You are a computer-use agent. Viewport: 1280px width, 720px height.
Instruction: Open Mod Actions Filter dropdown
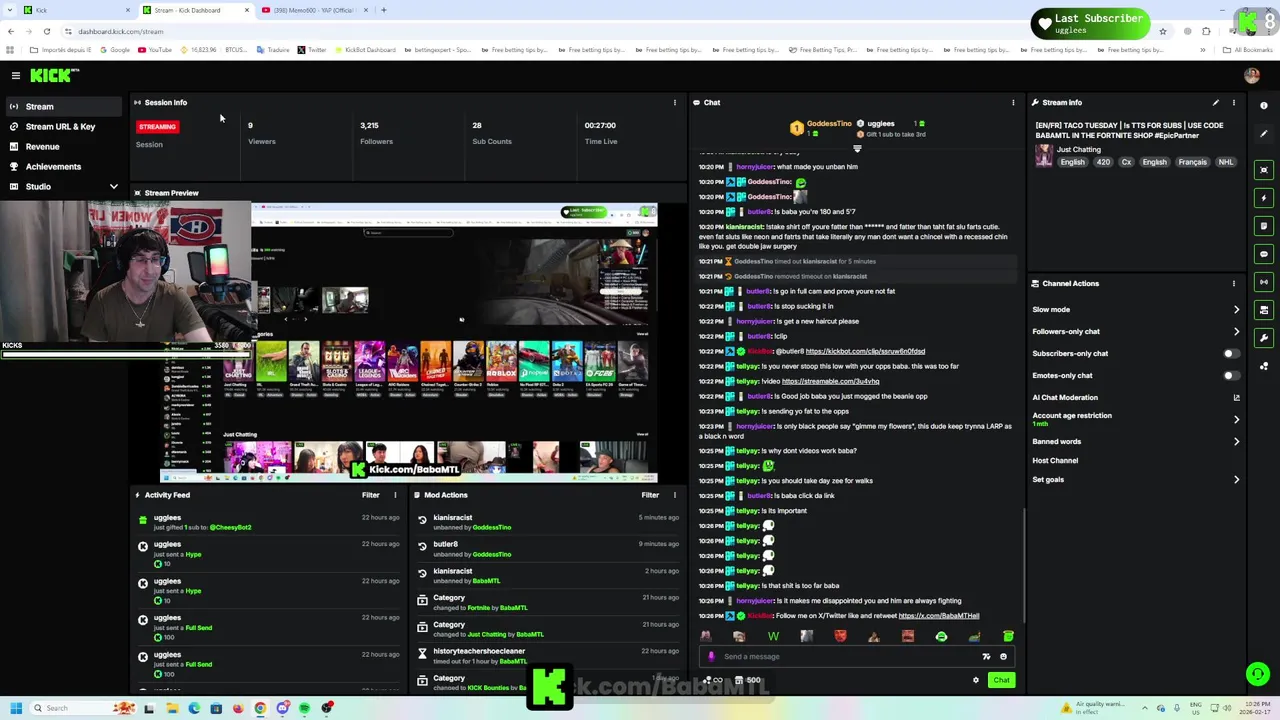coord(650,495)
